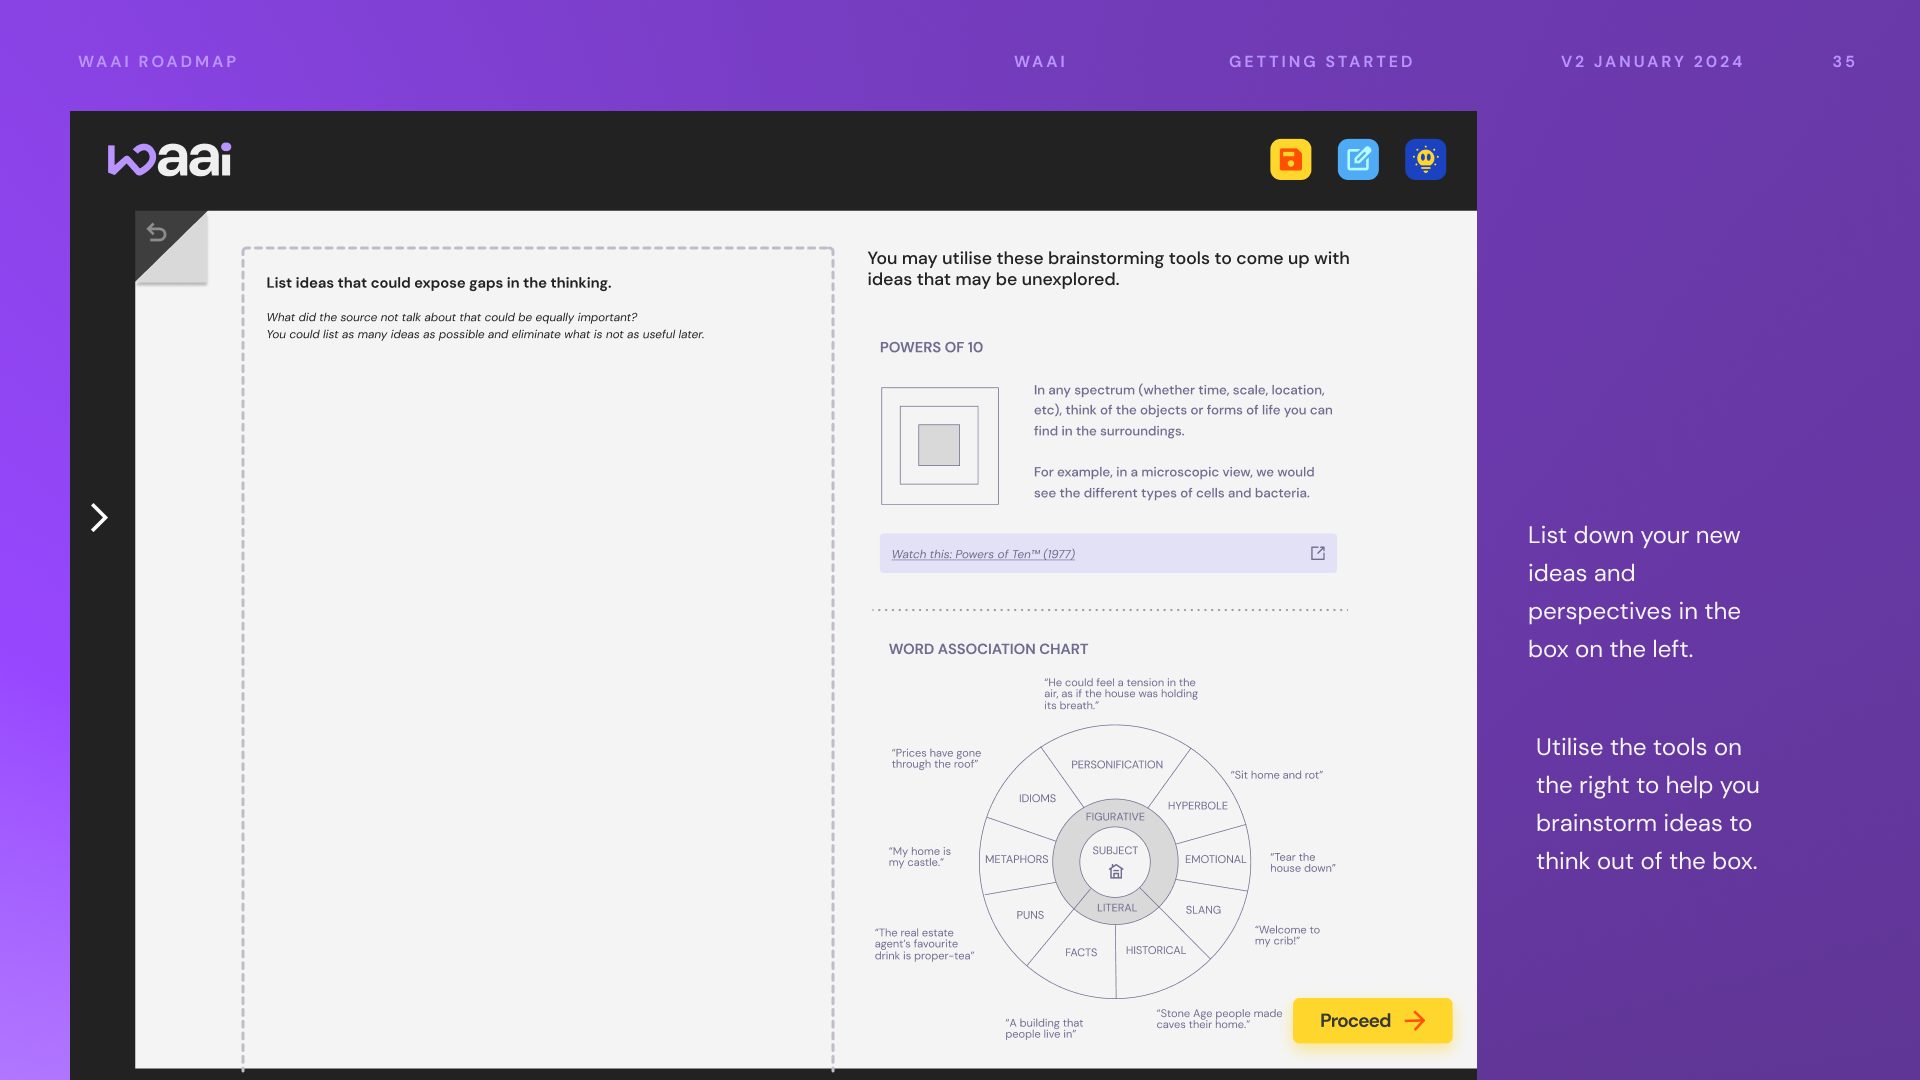Click quote "Tear the house down"
The image size is (1920, 1080).
(x=1303, y=864)
